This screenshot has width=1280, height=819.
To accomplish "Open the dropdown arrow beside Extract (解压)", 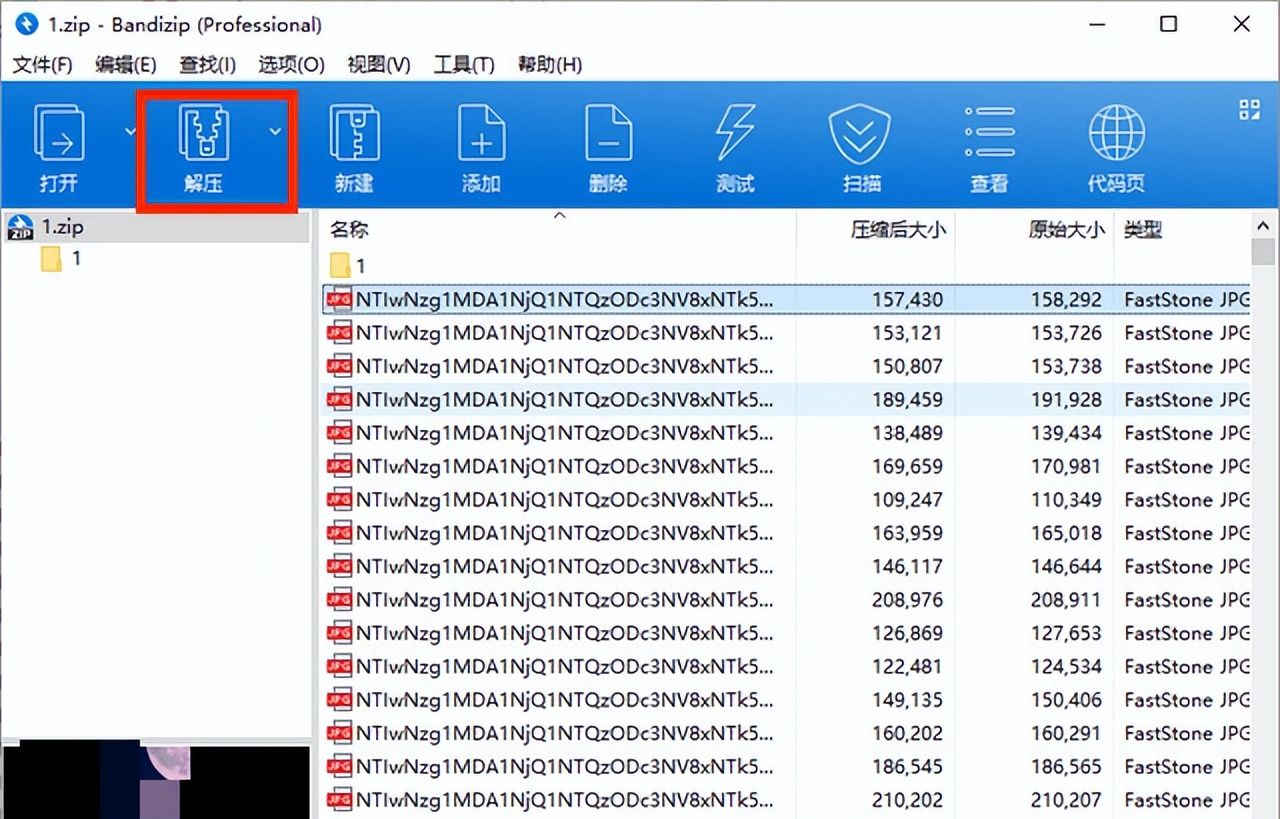I will pos(276,130).
